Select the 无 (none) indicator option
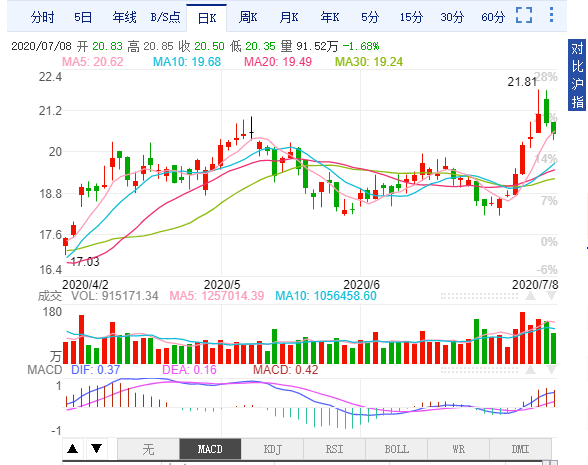588x465 pixels. (x=148, y=449)
